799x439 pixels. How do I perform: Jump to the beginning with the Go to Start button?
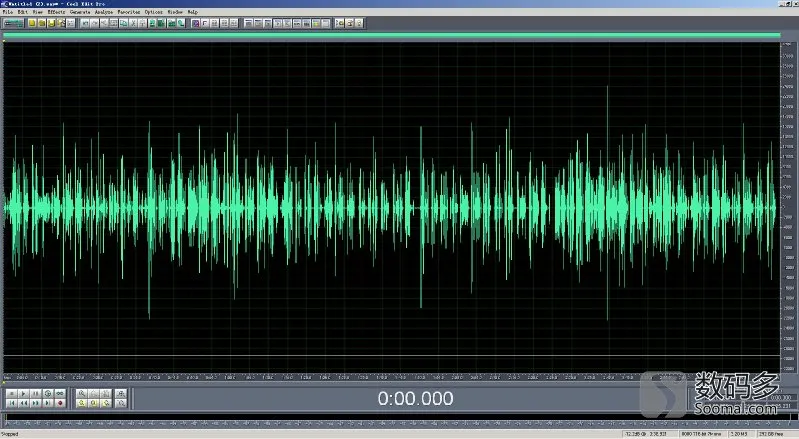click(12, 403)
